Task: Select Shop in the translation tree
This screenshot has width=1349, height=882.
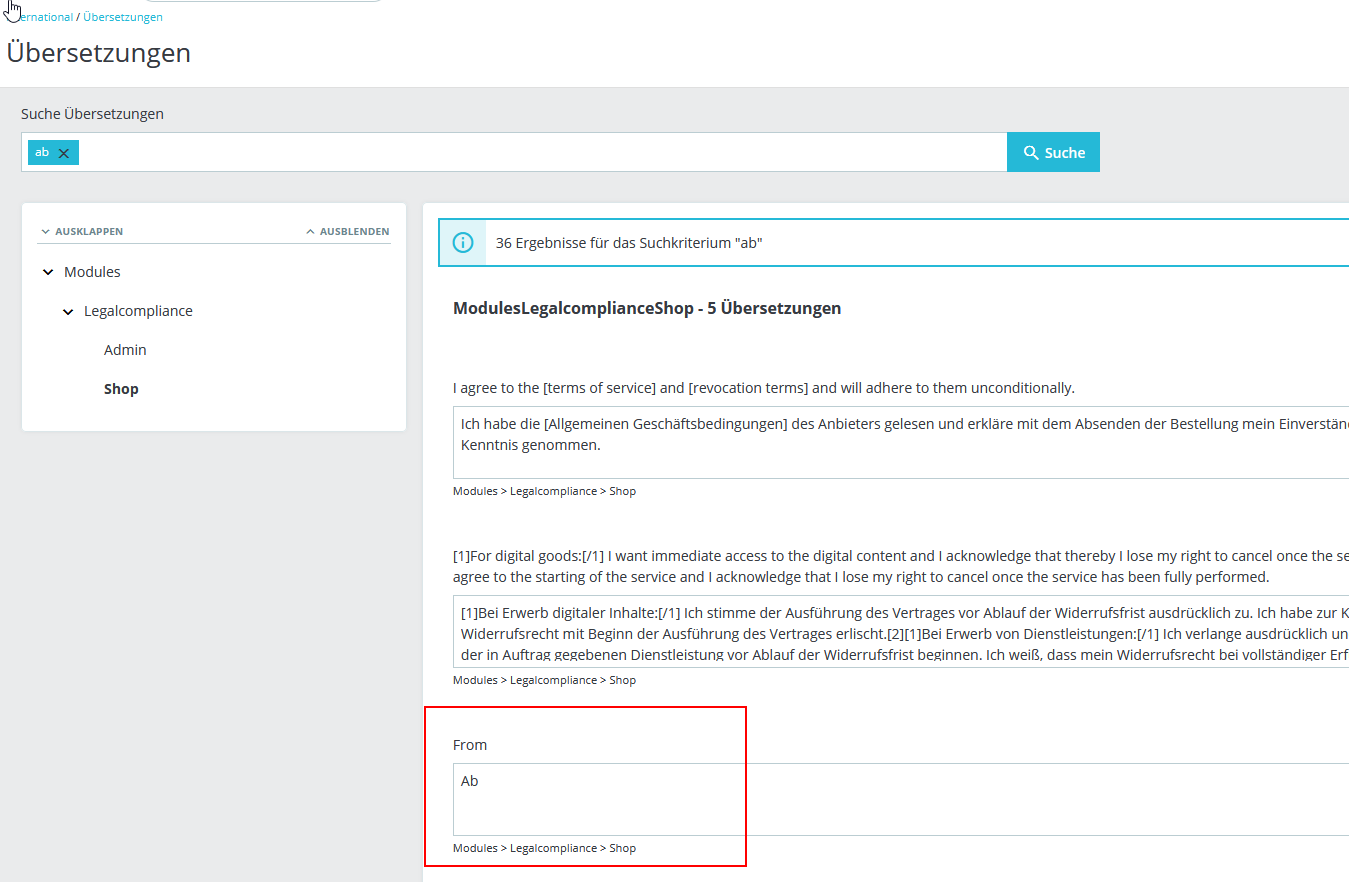Action: (x=121, y=389)
